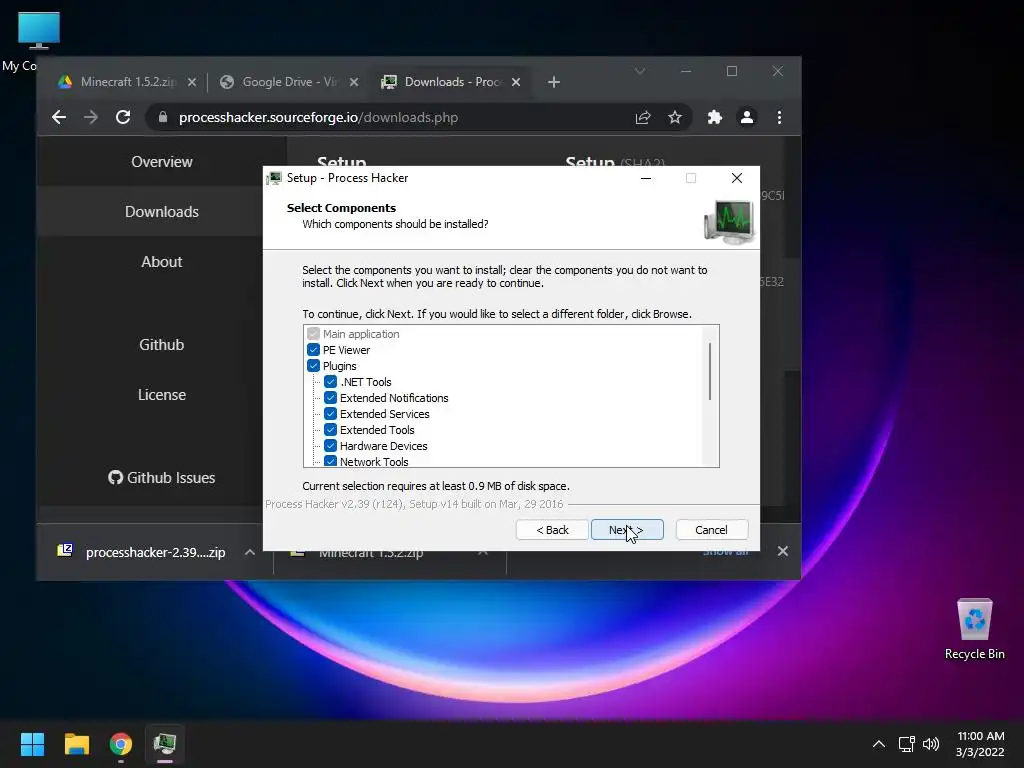Open Overview page in site sidebar
This screenshot has width=1024, height=768.
(x=162, y=162)
